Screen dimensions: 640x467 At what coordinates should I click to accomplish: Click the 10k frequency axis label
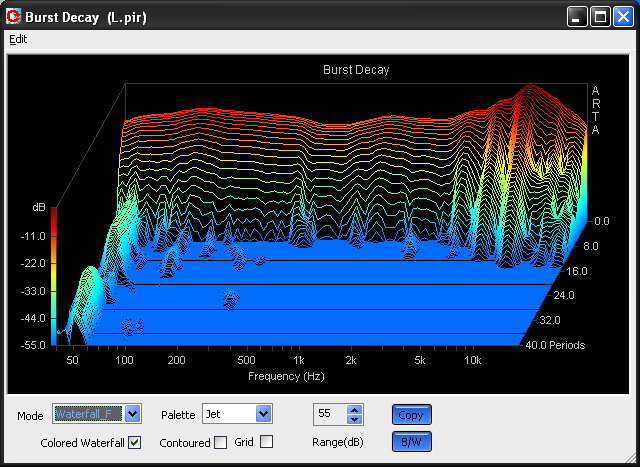click(473, 360)
